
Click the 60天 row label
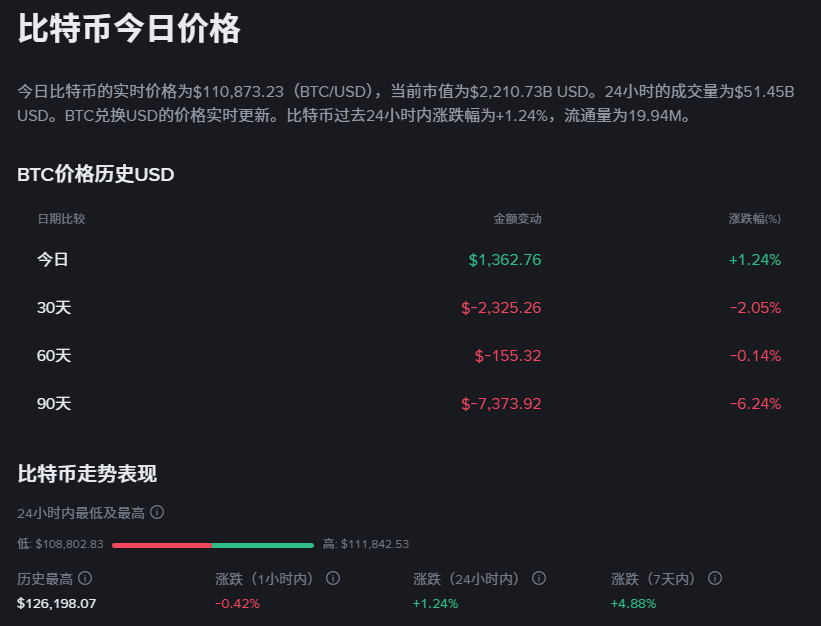coord(54,355)
